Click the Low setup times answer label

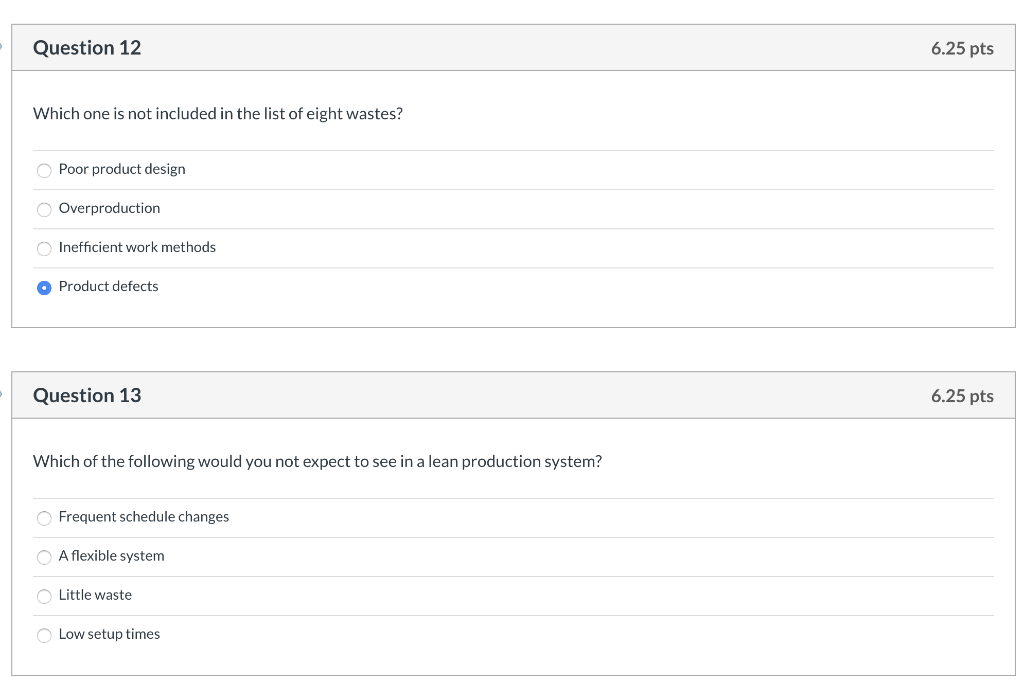pos(109,634)
